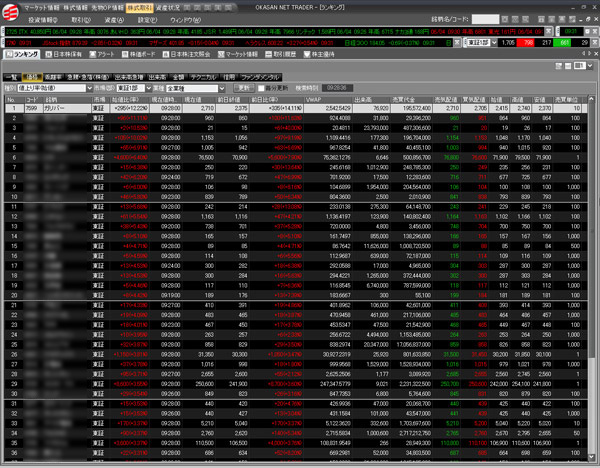
Task: Toggle the 差分更新 checkbox
Action: (x=261, y=88)
